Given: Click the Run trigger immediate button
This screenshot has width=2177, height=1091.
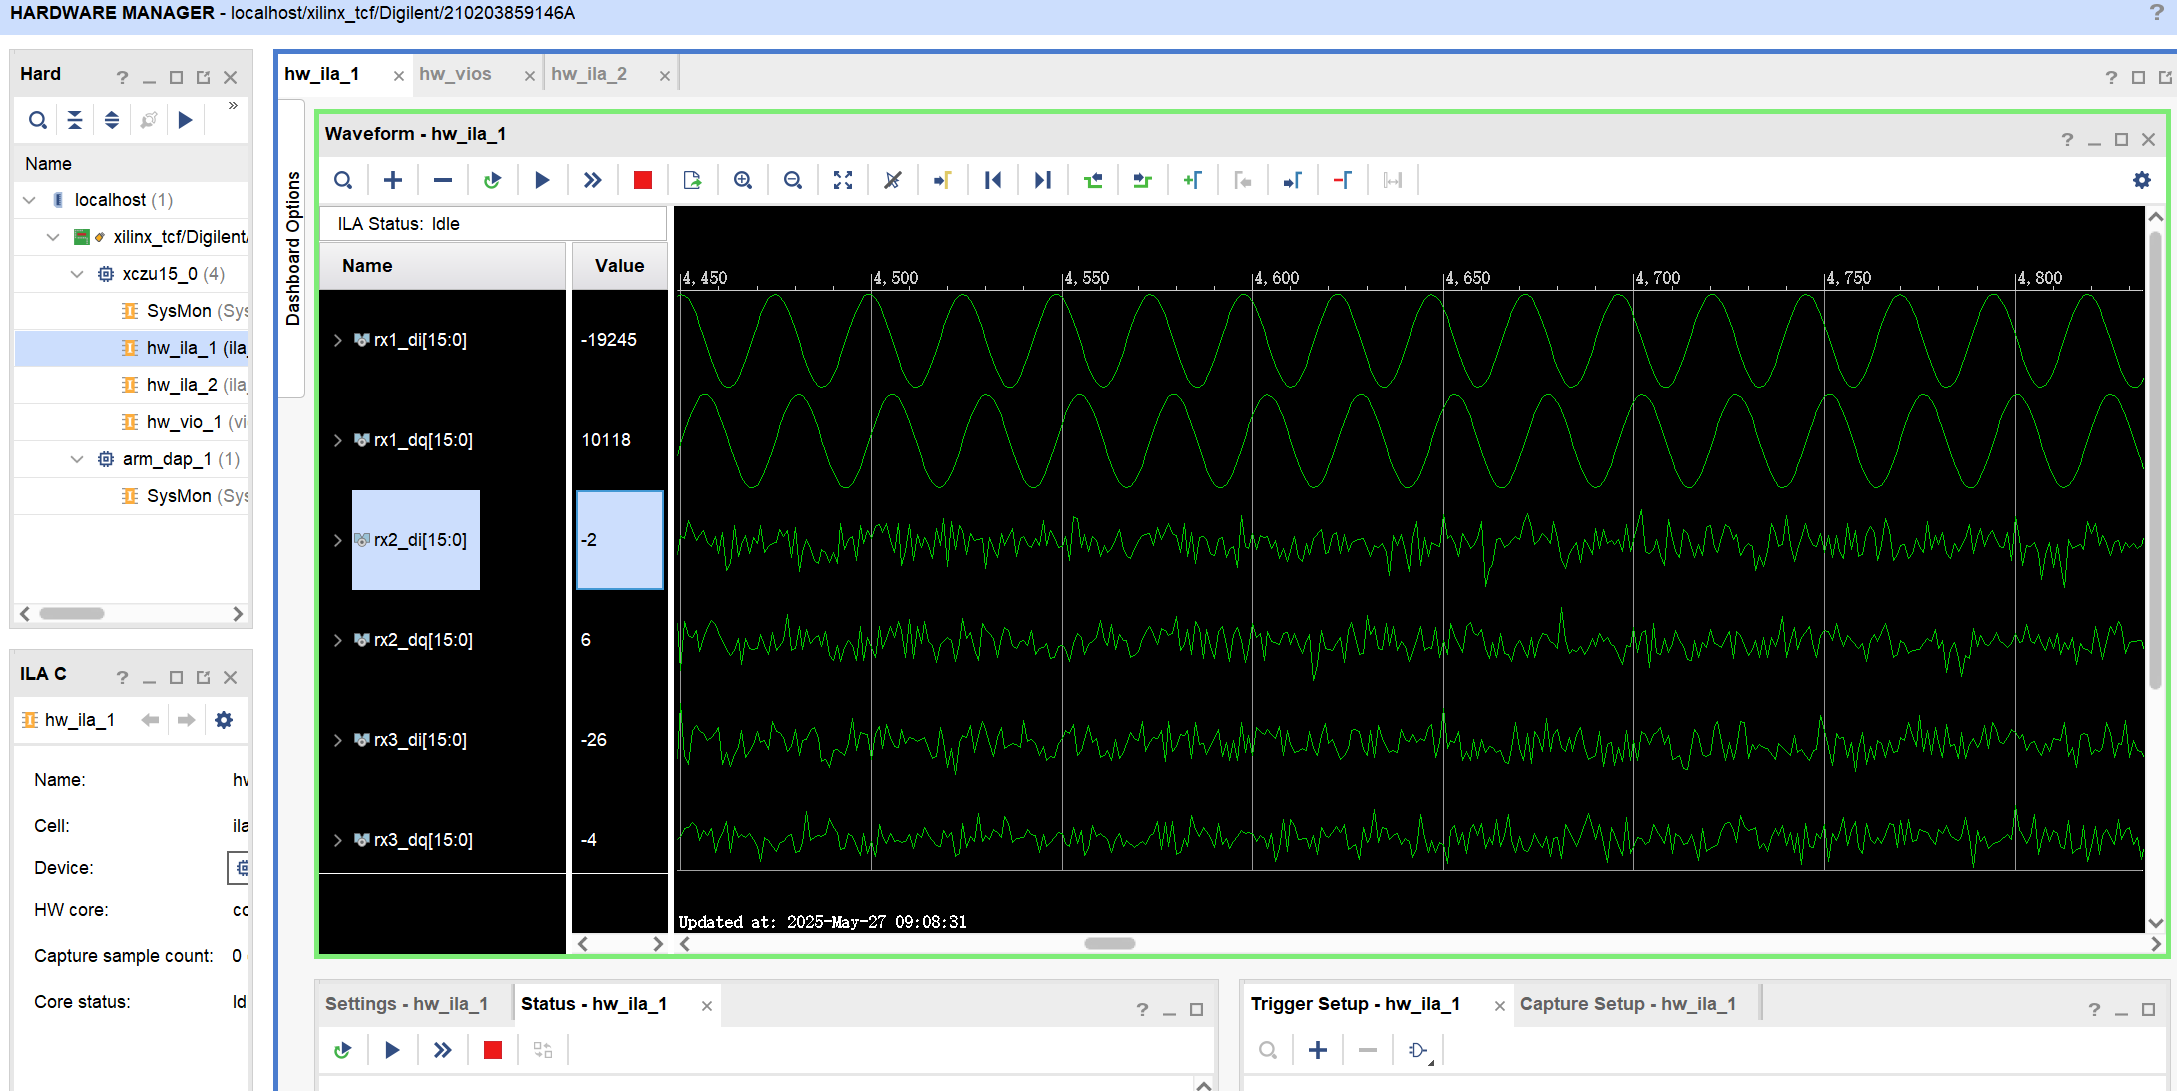Looking at the screenshot, I should pos(592,180).
